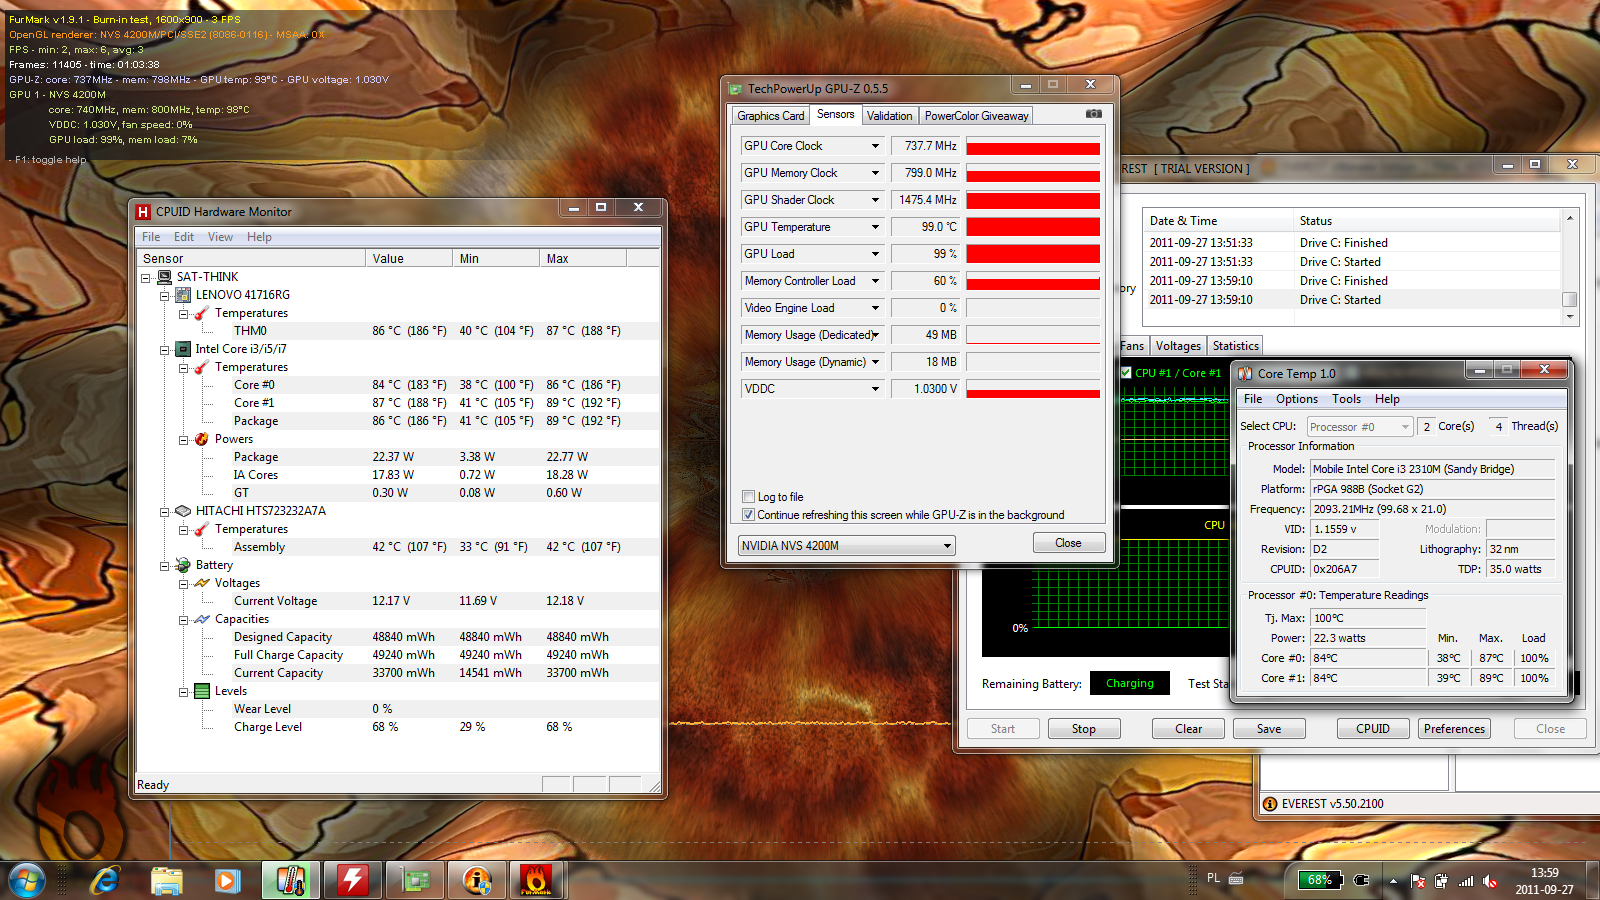1600x900 pixels.
Task: Show hidden tray icons arrow
Action: tap(1393, 881)
